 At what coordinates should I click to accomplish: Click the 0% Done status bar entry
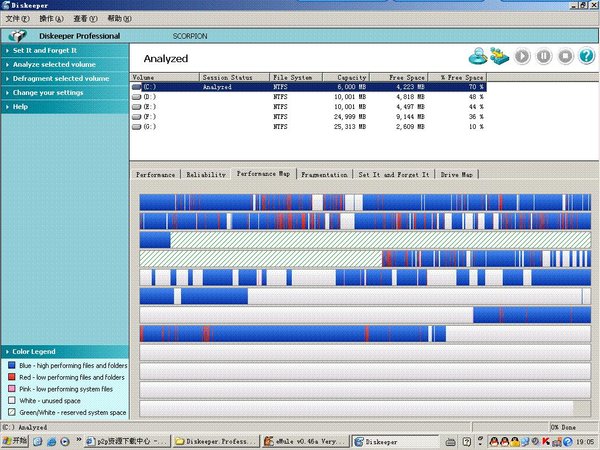pos(562,427)
